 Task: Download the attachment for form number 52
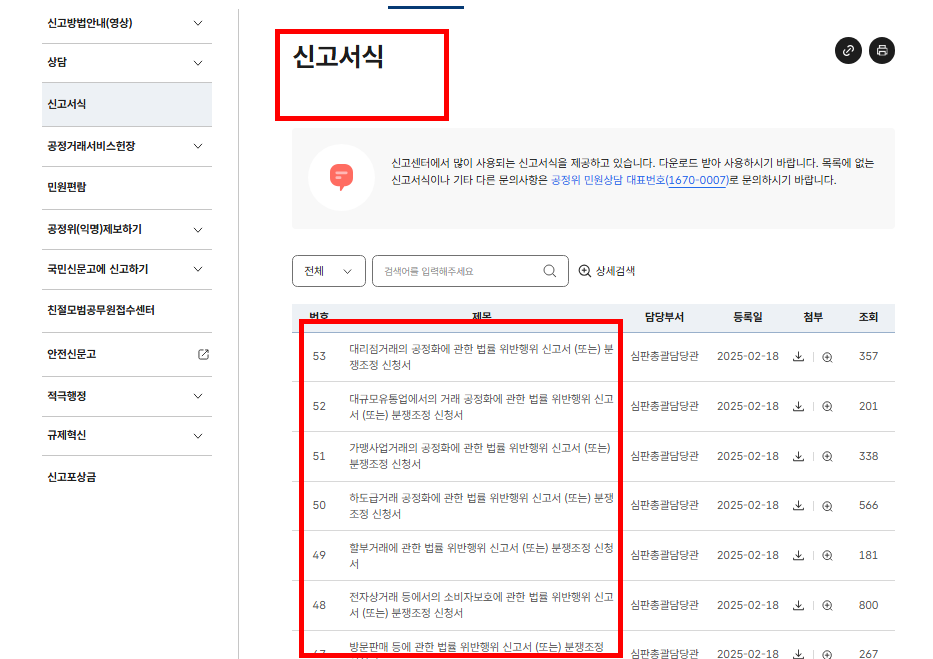(797, 406)
